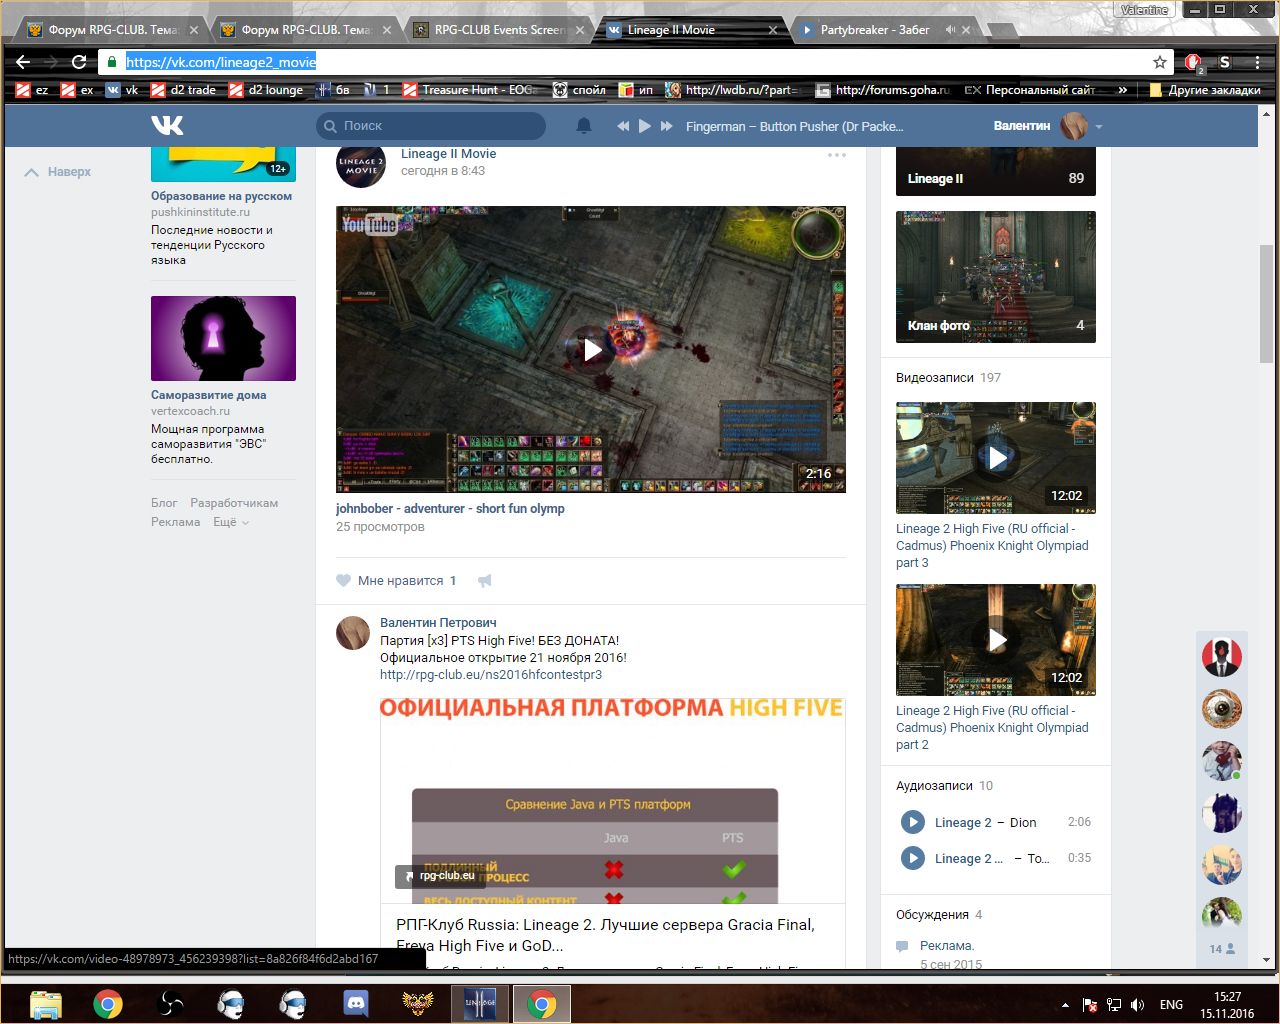1280x1024 pixels.
Task: Open Discord from the Windows taskbar
Action: 355,1003
